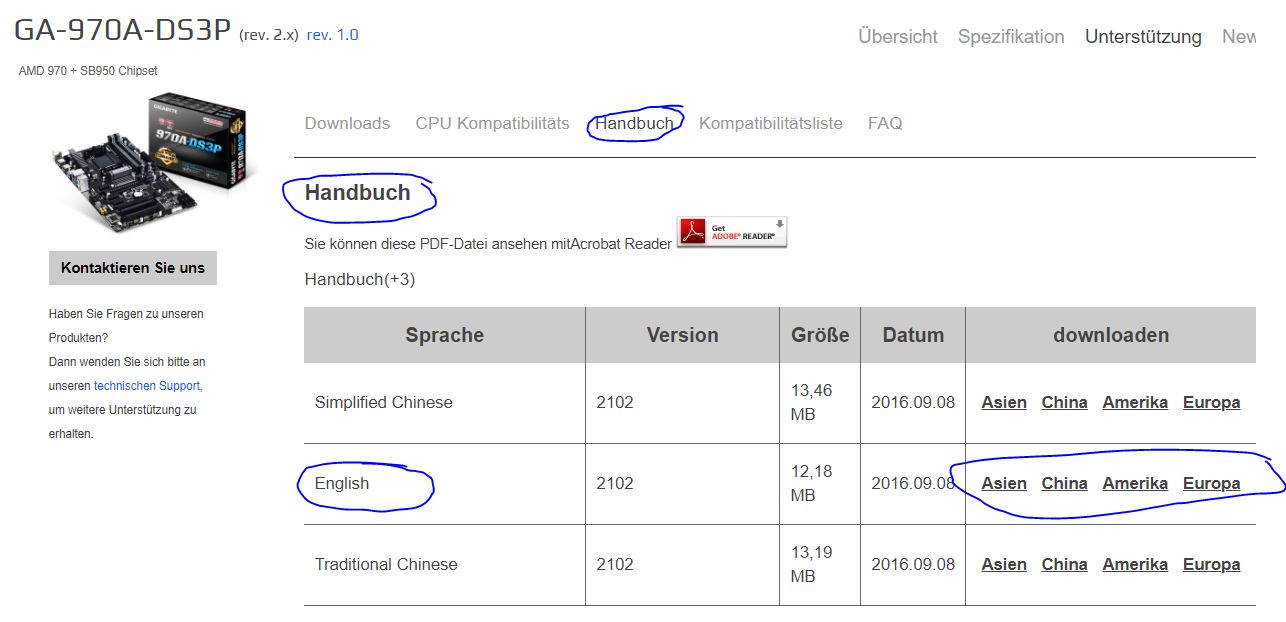Go to the Downloads sub-tab
The width and height of the screenshot is (1286, 622).
[347, 123]
